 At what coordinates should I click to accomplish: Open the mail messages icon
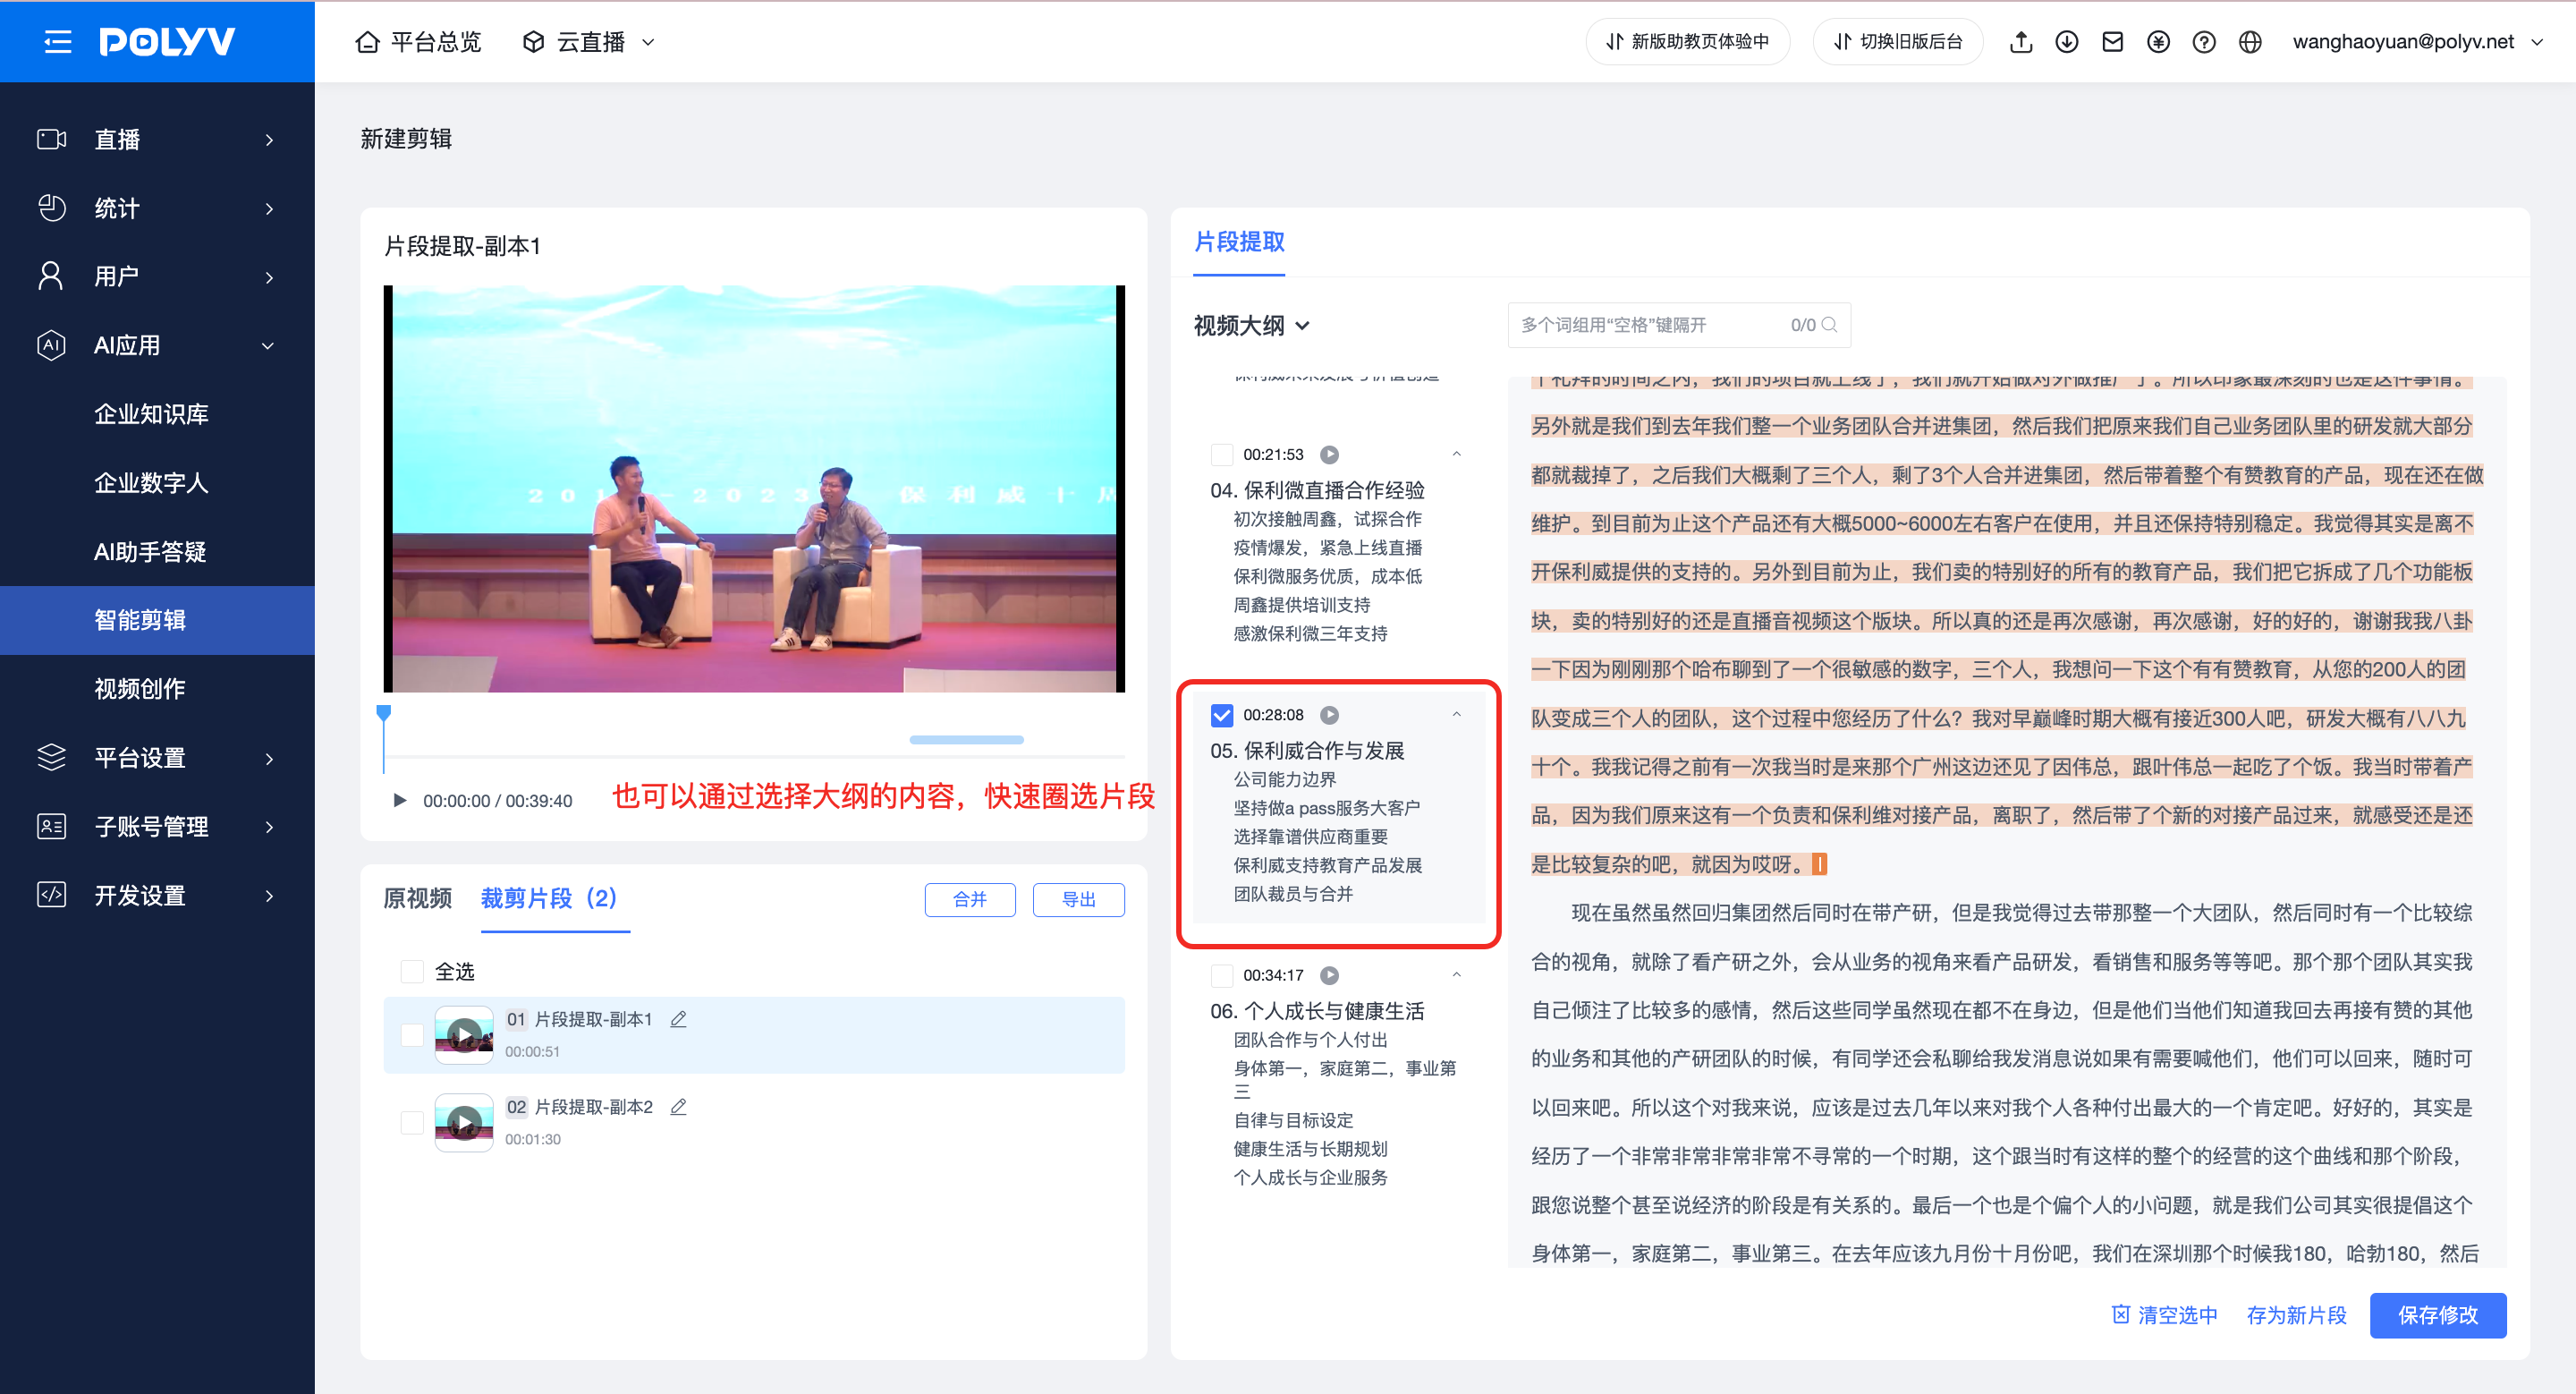click(x=2112, y=42)
